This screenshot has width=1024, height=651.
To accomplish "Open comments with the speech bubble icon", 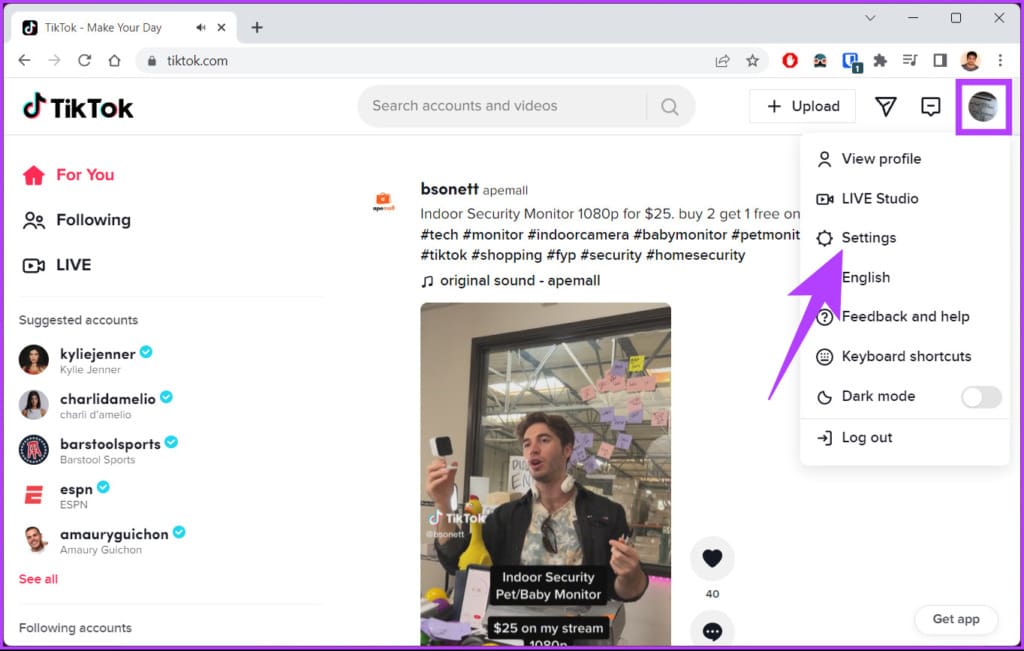I will coord(712,630).
